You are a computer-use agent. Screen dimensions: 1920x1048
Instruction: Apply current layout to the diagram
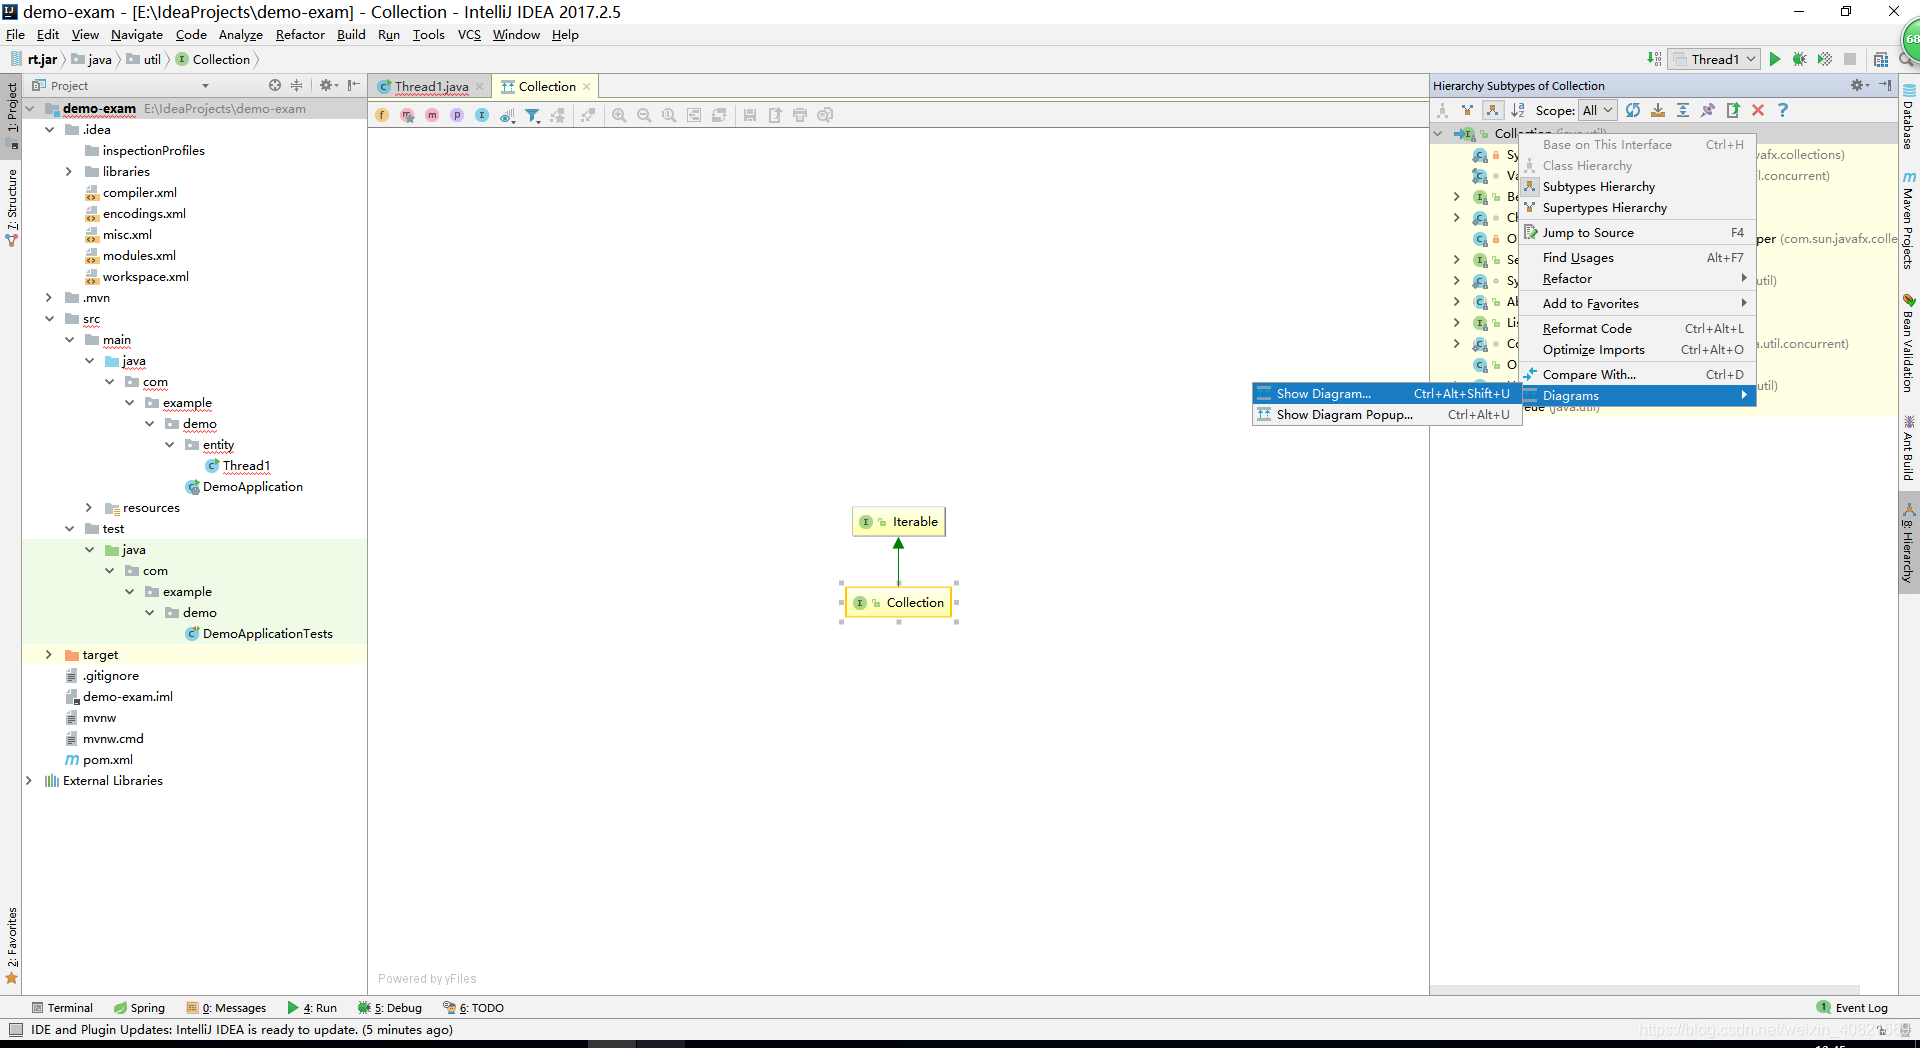coord(719,115)
